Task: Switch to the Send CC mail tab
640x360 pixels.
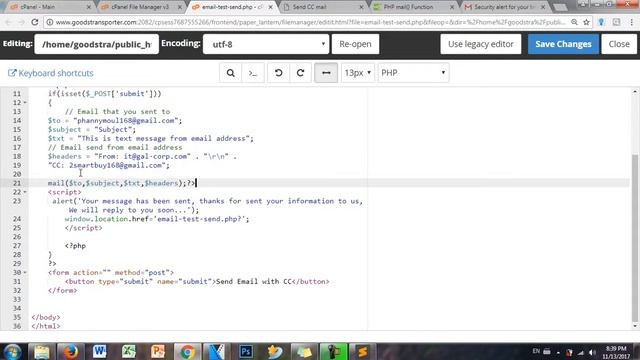Action: tap(322, 7)
